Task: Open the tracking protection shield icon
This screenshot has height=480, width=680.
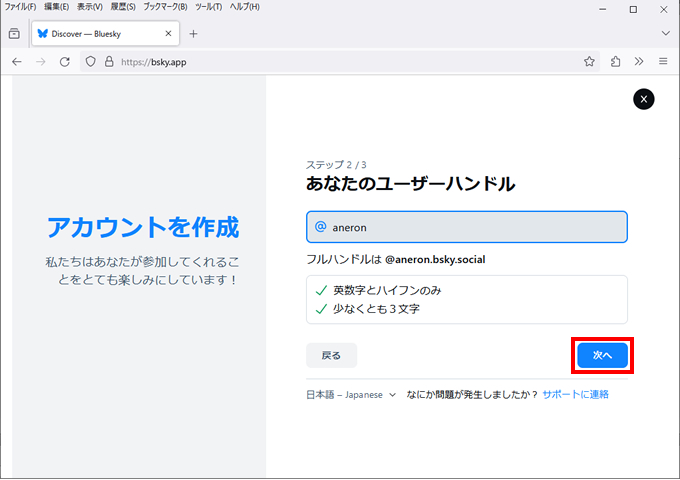Action: [x=90, y=62]
